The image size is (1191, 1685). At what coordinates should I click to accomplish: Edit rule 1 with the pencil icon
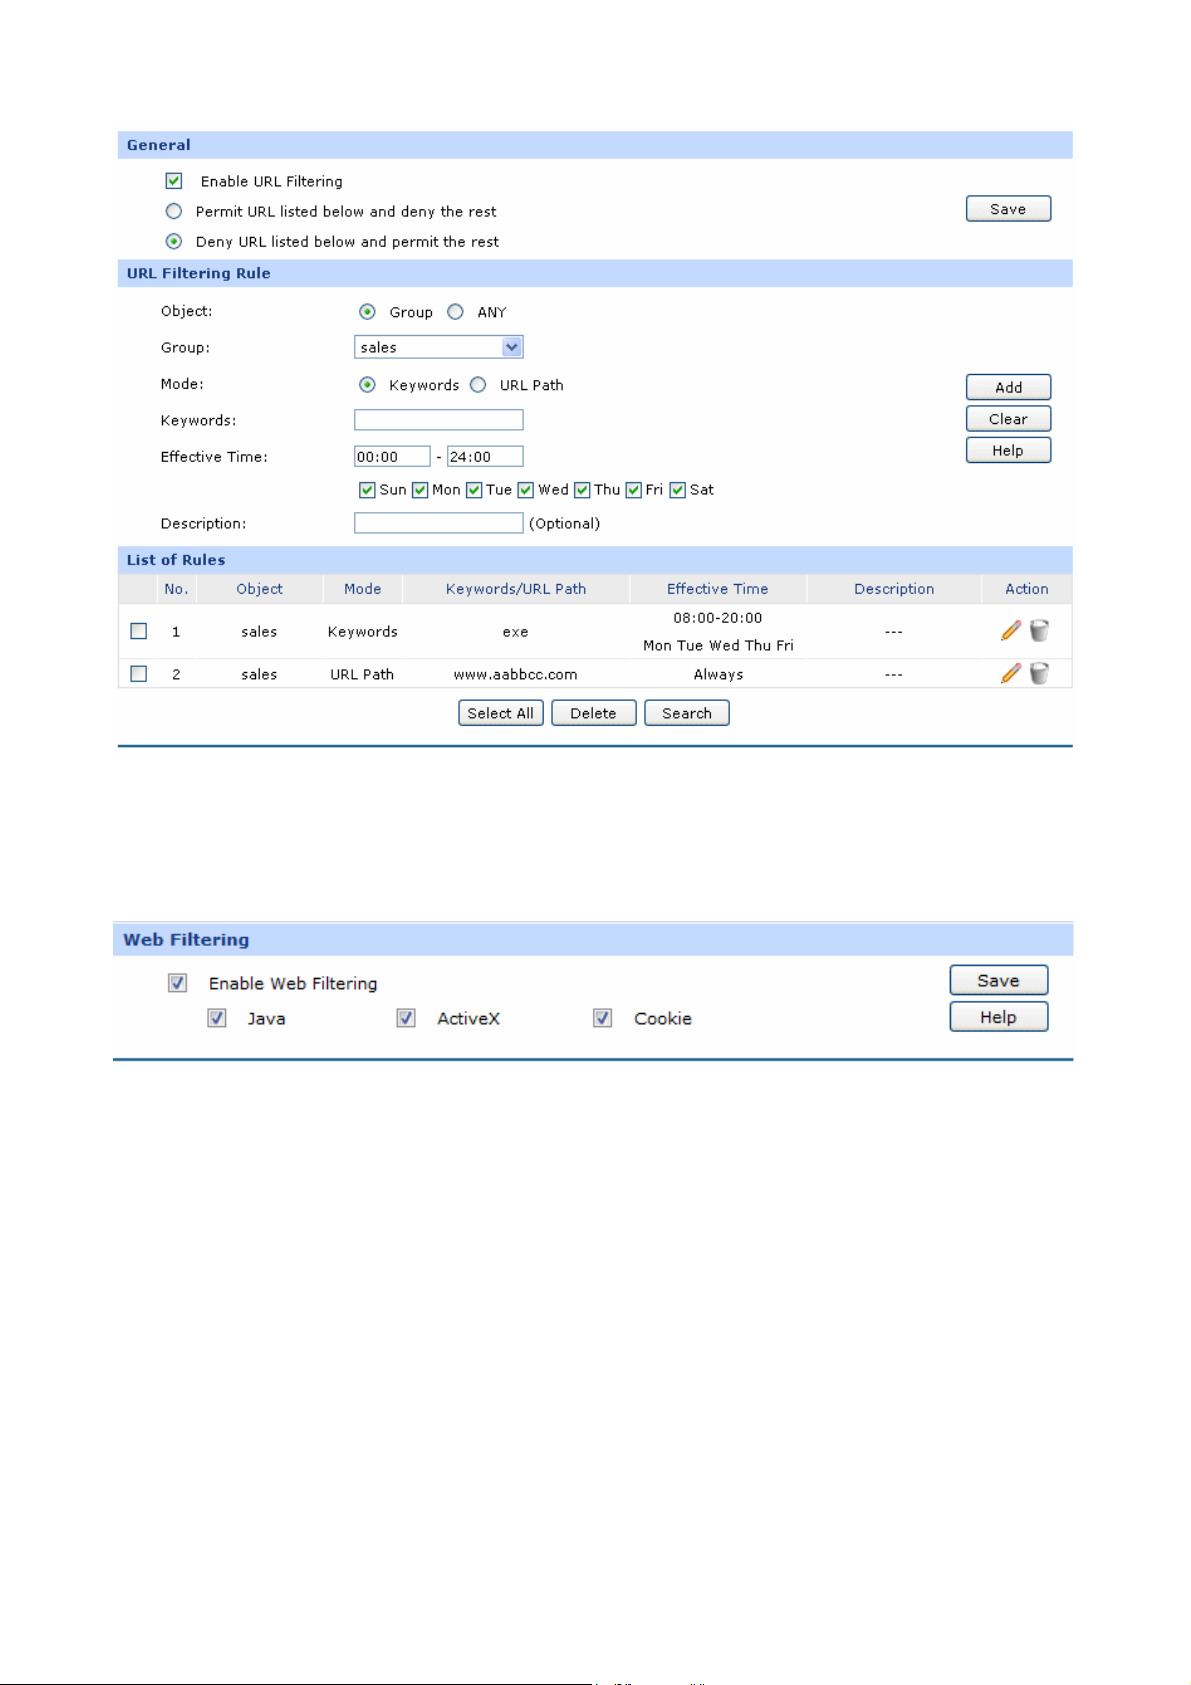pos(1011,630)
